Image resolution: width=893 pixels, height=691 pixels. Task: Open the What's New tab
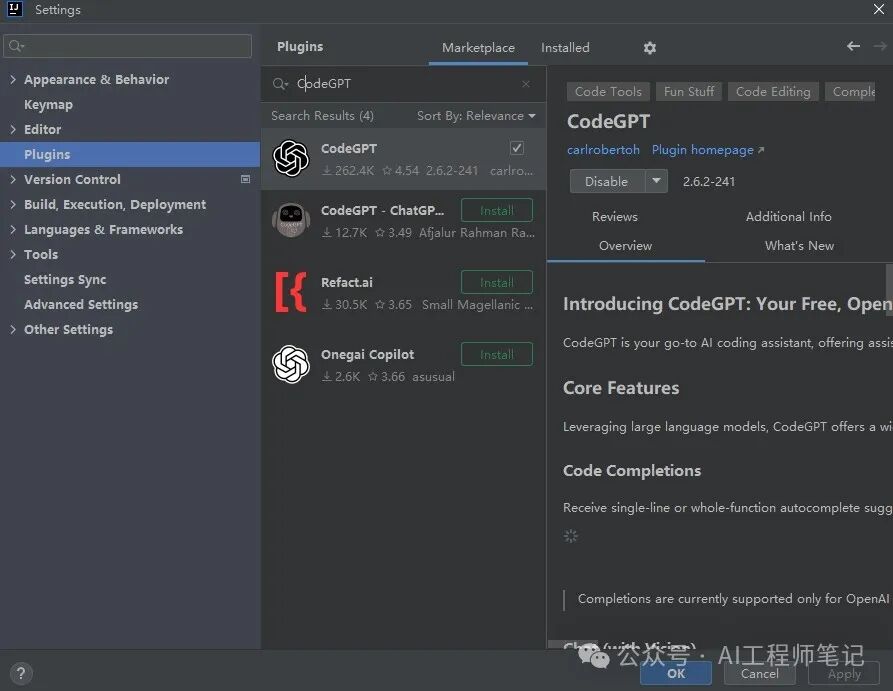[799, 246]
